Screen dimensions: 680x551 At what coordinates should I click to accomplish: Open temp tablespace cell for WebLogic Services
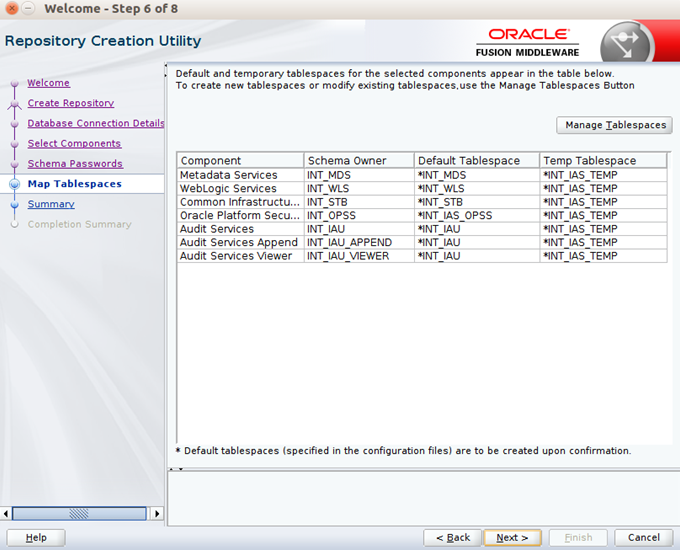[603, 189]
